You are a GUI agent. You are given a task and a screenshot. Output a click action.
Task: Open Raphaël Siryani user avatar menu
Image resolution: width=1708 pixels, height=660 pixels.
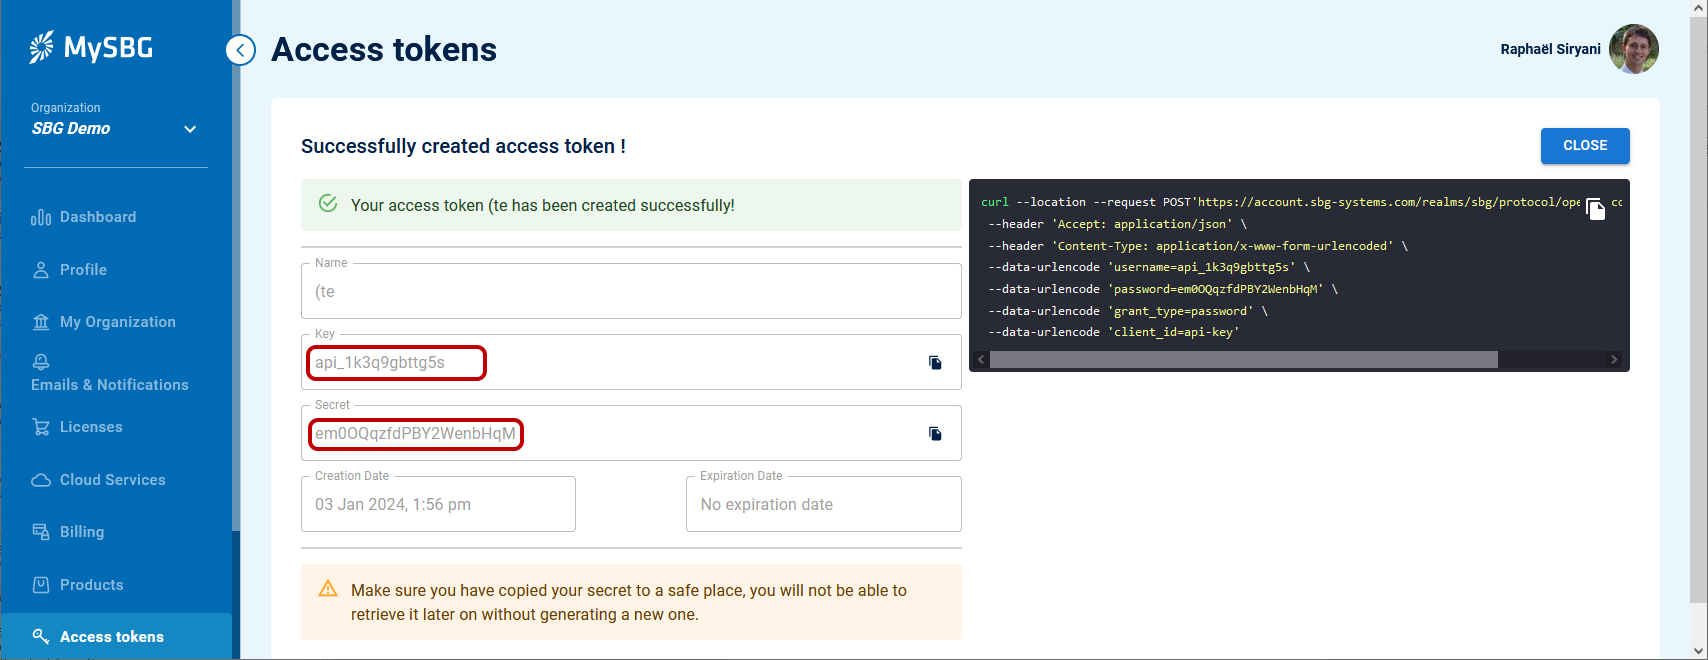[x=1633, y=49]
